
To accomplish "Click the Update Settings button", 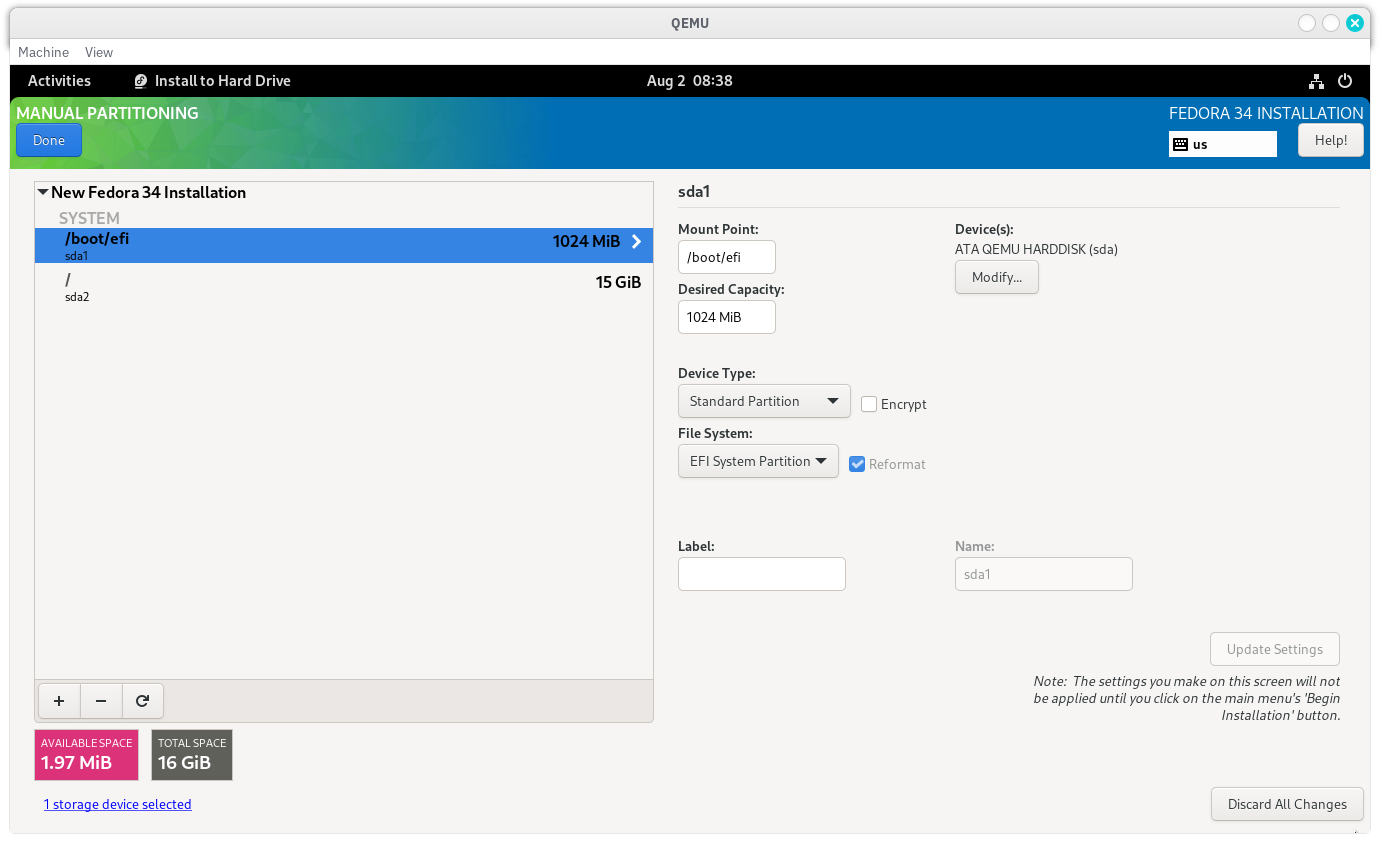I will [1275, 649].
